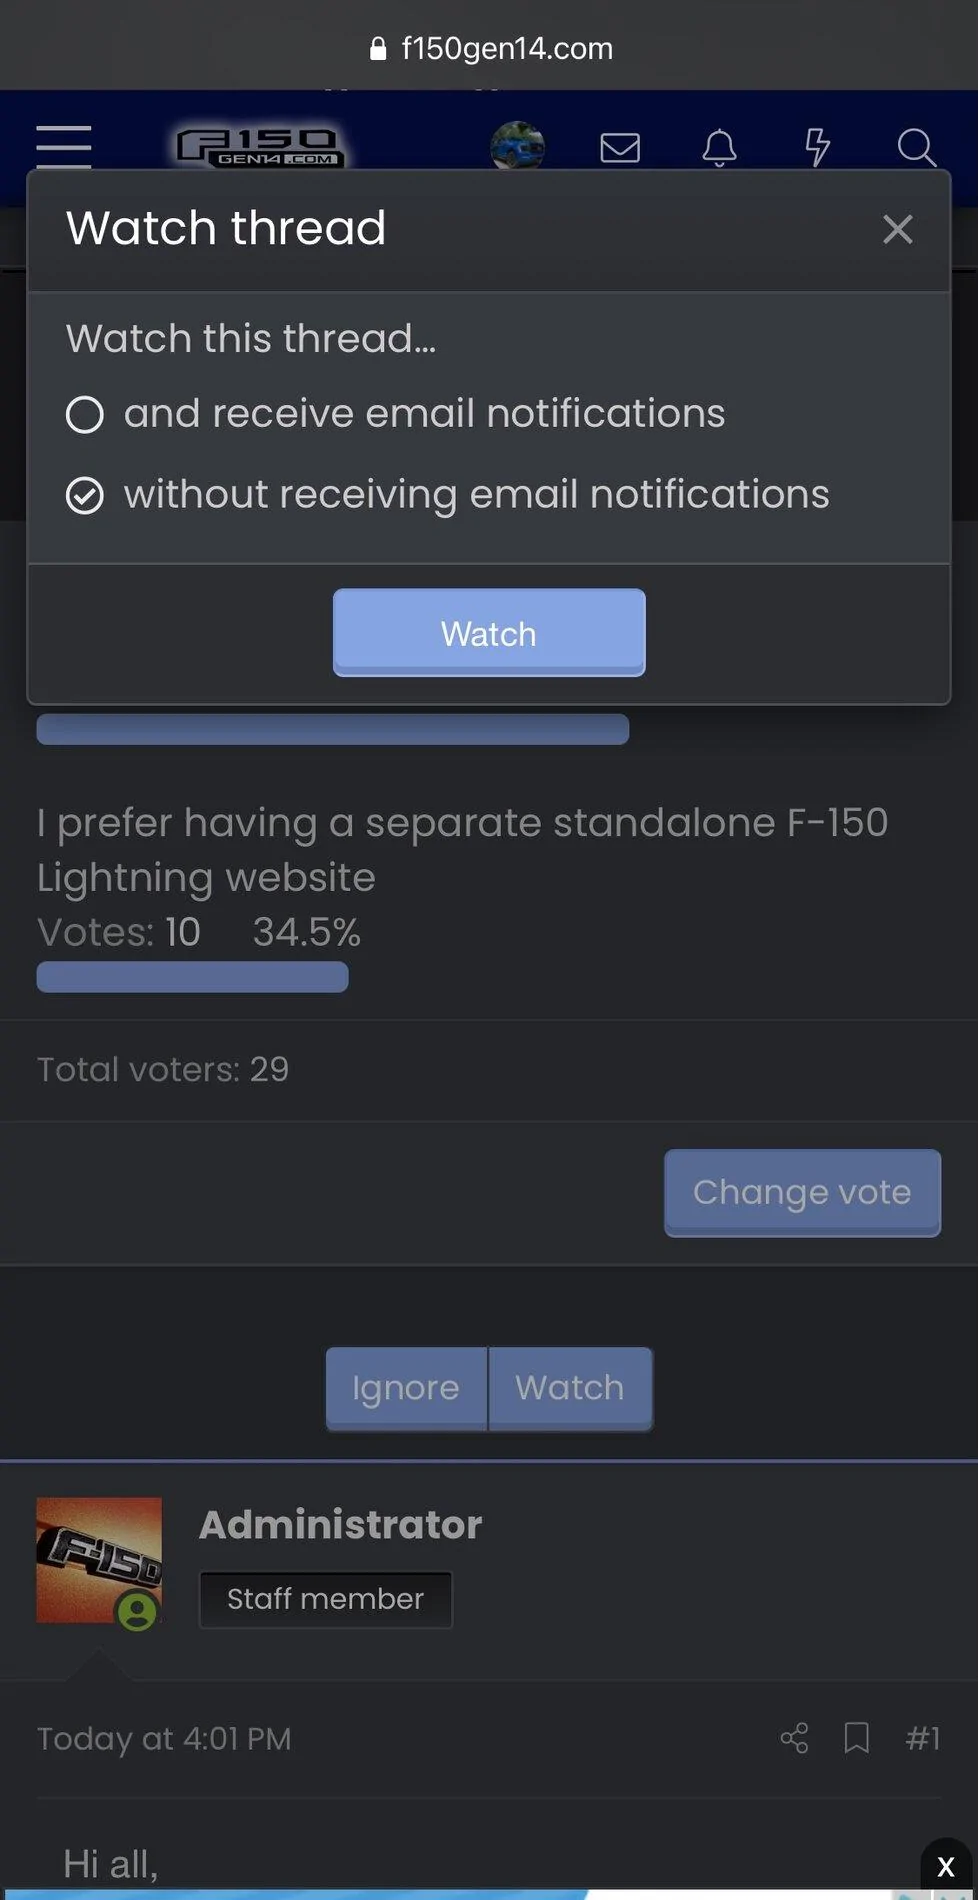978x1900 pixels.
Task: Click the Administrator's F-150 avatar thumbnail
Action: coord(99,1560)
